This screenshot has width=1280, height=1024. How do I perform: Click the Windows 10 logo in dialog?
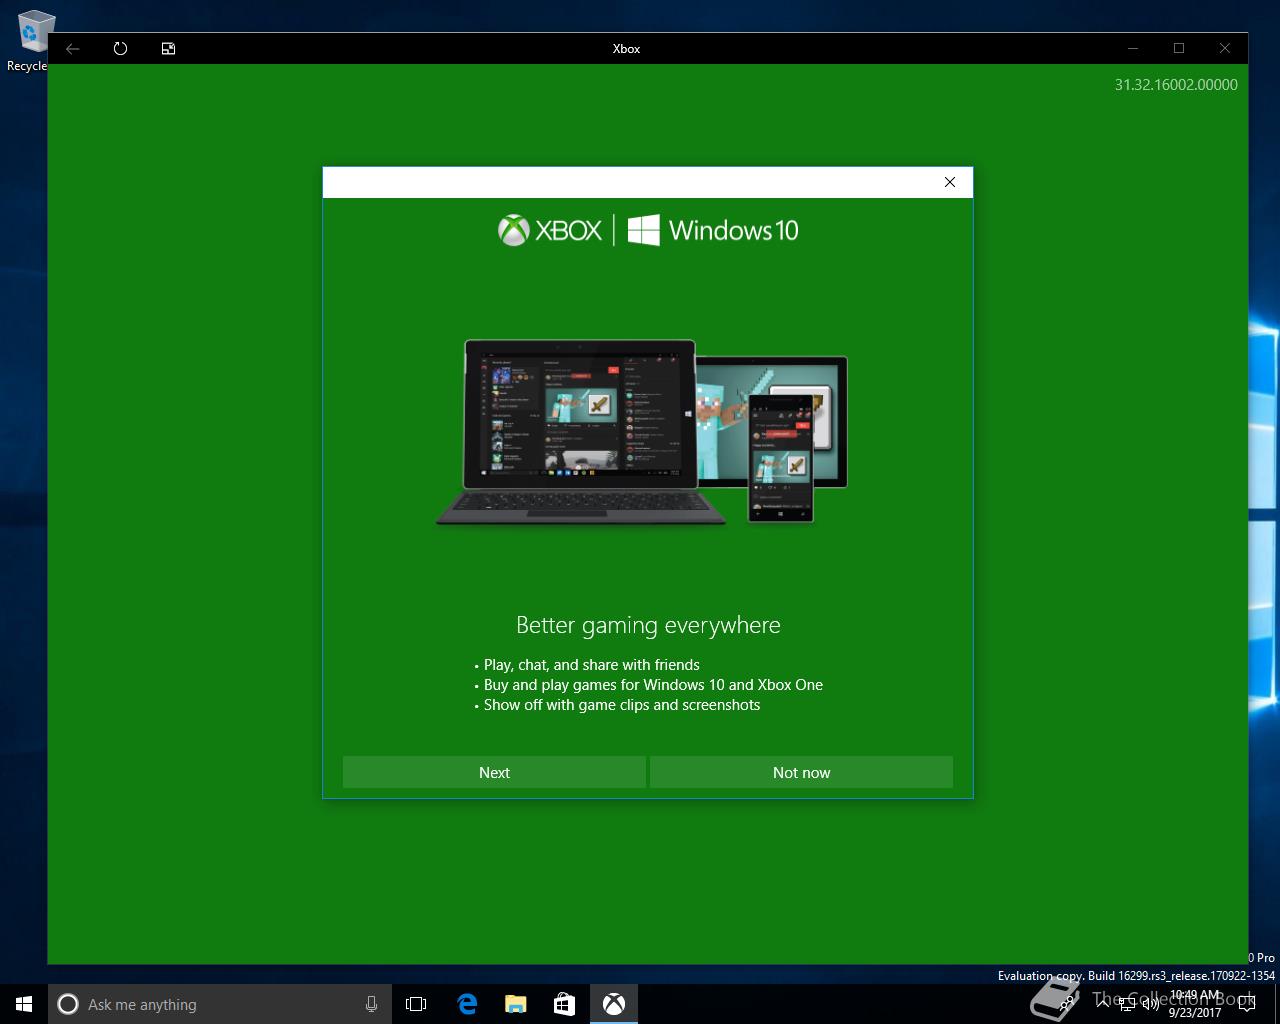tap(713, 230)
